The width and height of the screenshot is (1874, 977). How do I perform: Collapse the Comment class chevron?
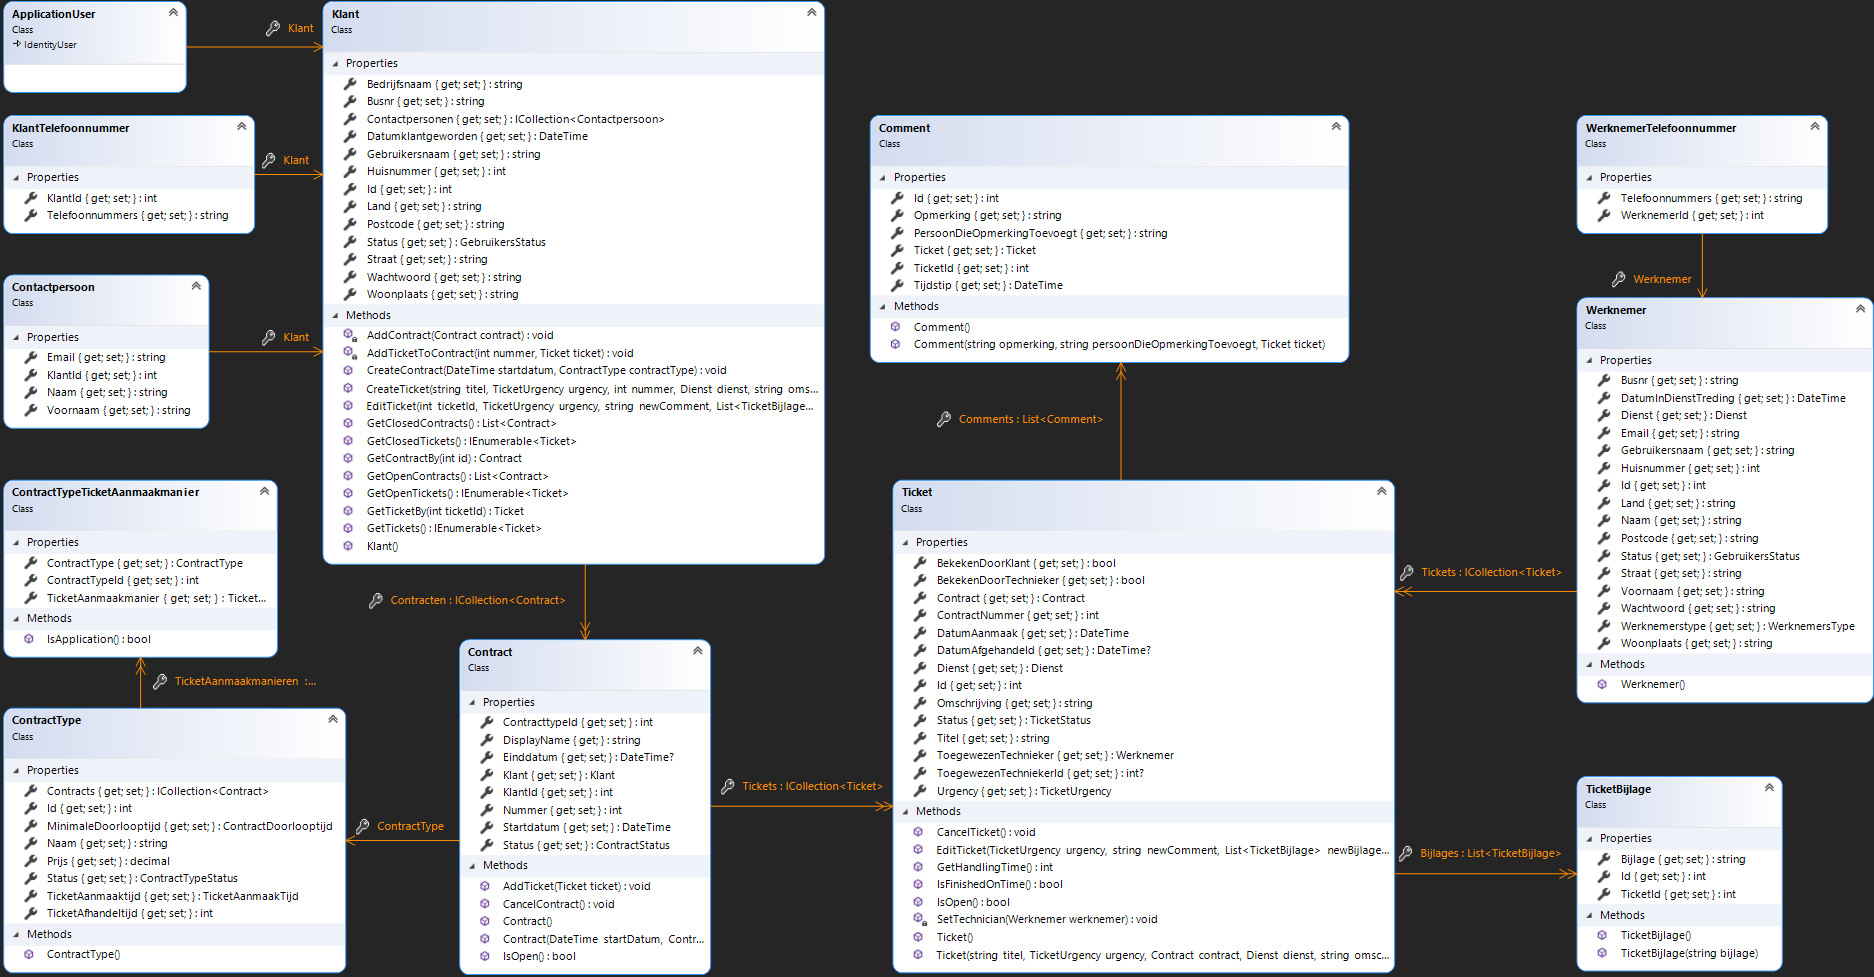(x=1336, y=127)
